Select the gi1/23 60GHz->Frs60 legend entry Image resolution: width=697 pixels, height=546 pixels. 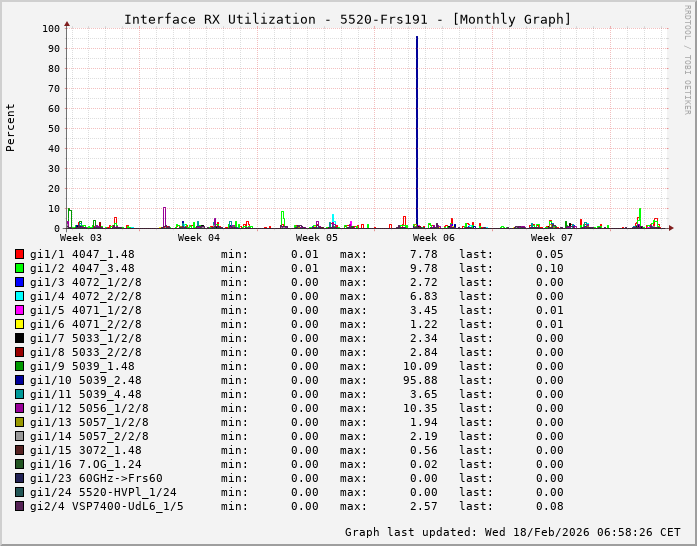96,478
